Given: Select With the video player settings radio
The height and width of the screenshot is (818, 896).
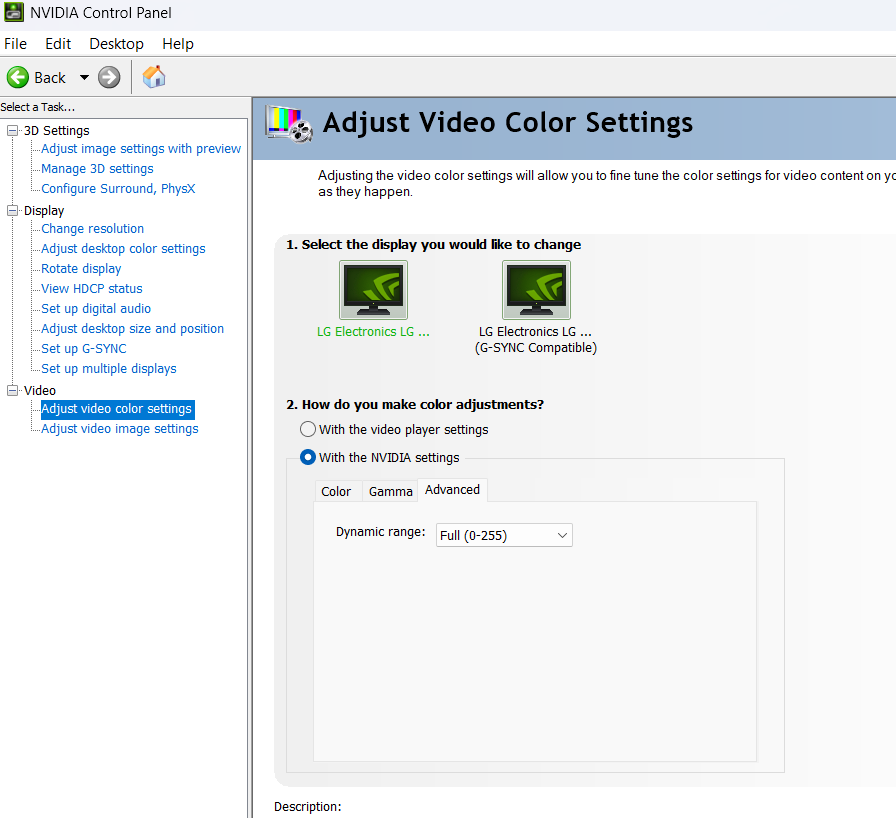Looking at the screenshot, I should click(x=307, y=429).
